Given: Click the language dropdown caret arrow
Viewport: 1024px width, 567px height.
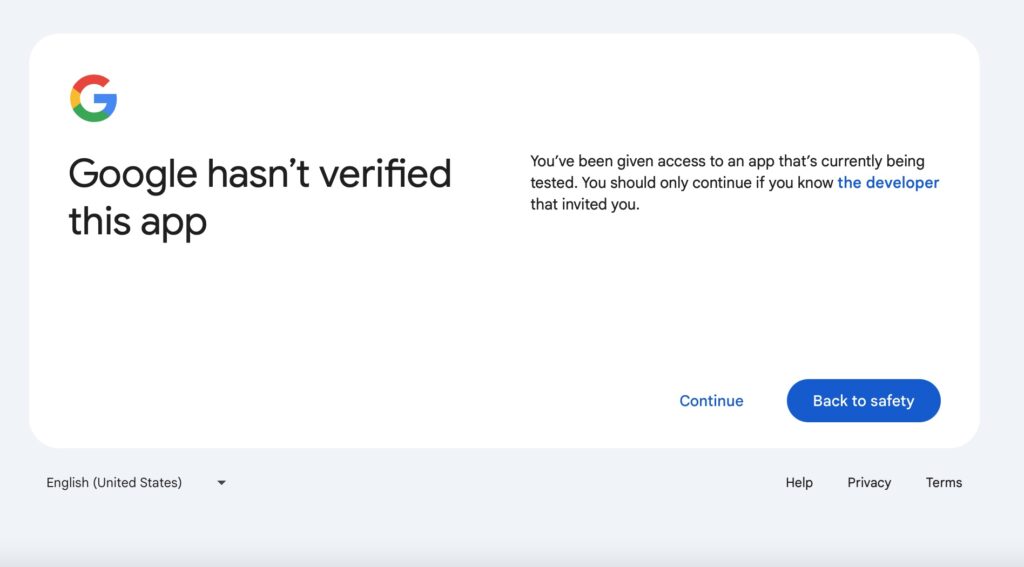Looking at the screenshot, I should (x=221, y=483).
